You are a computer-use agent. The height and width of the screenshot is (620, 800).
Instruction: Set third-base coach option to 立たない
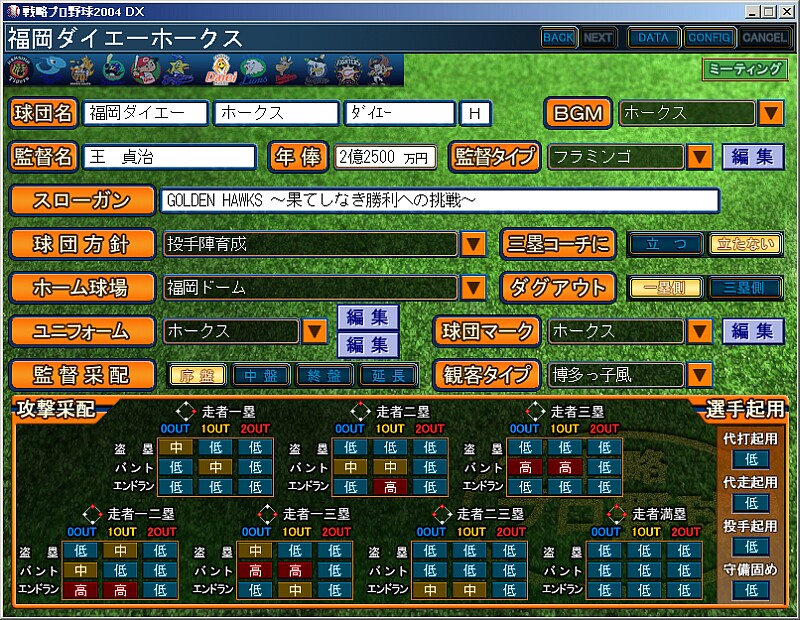point(745,244)
